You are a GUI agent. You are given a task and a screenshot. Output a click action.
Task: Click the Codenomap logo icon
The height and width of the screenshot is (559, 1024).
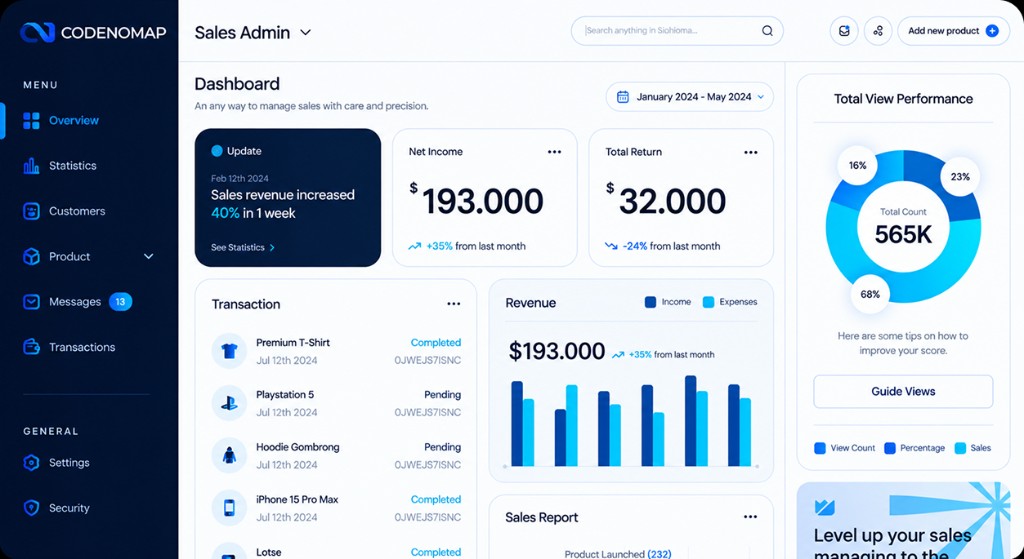(37, 32)
